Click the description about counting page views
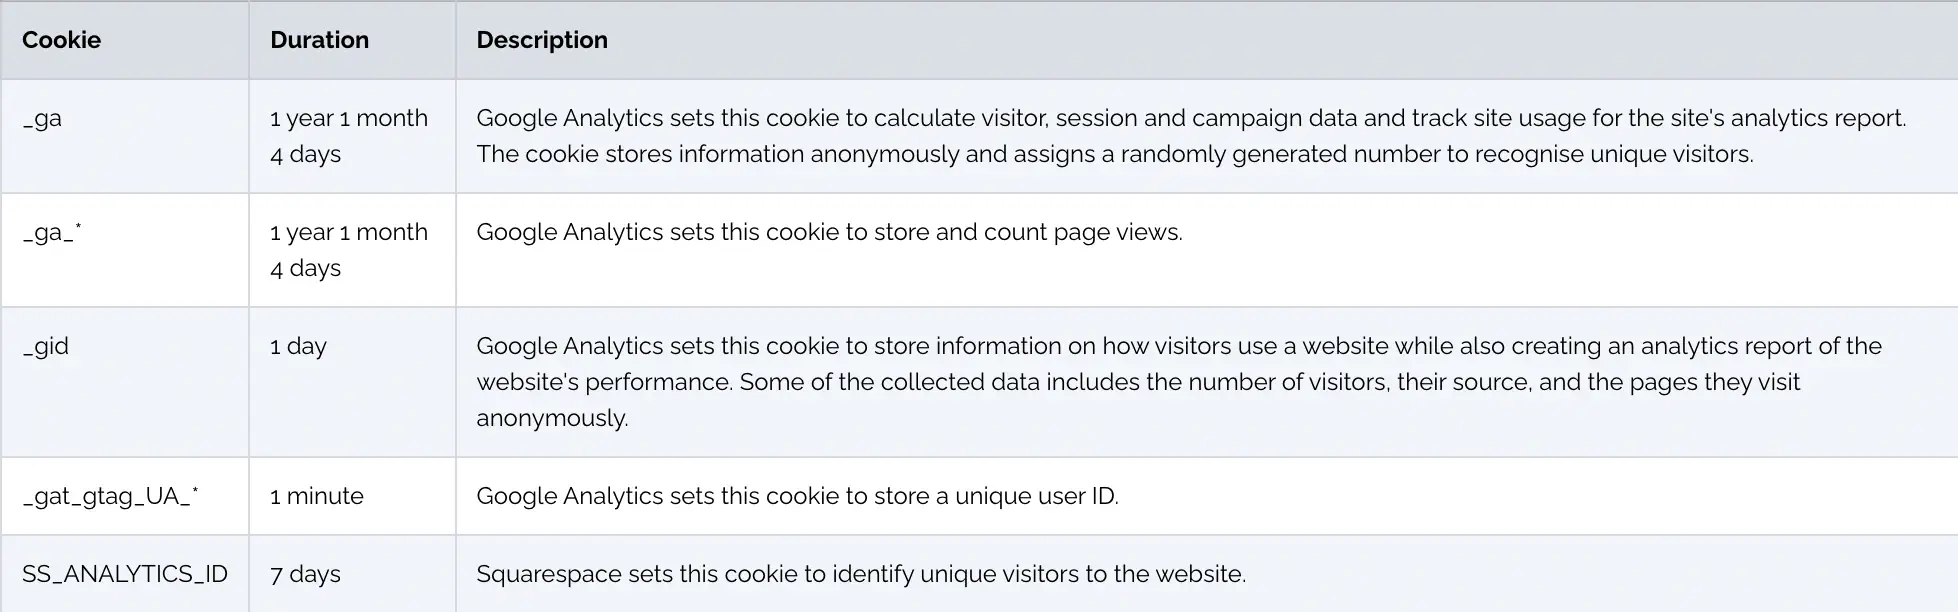 pyautogui.click(x=828, y=232)
